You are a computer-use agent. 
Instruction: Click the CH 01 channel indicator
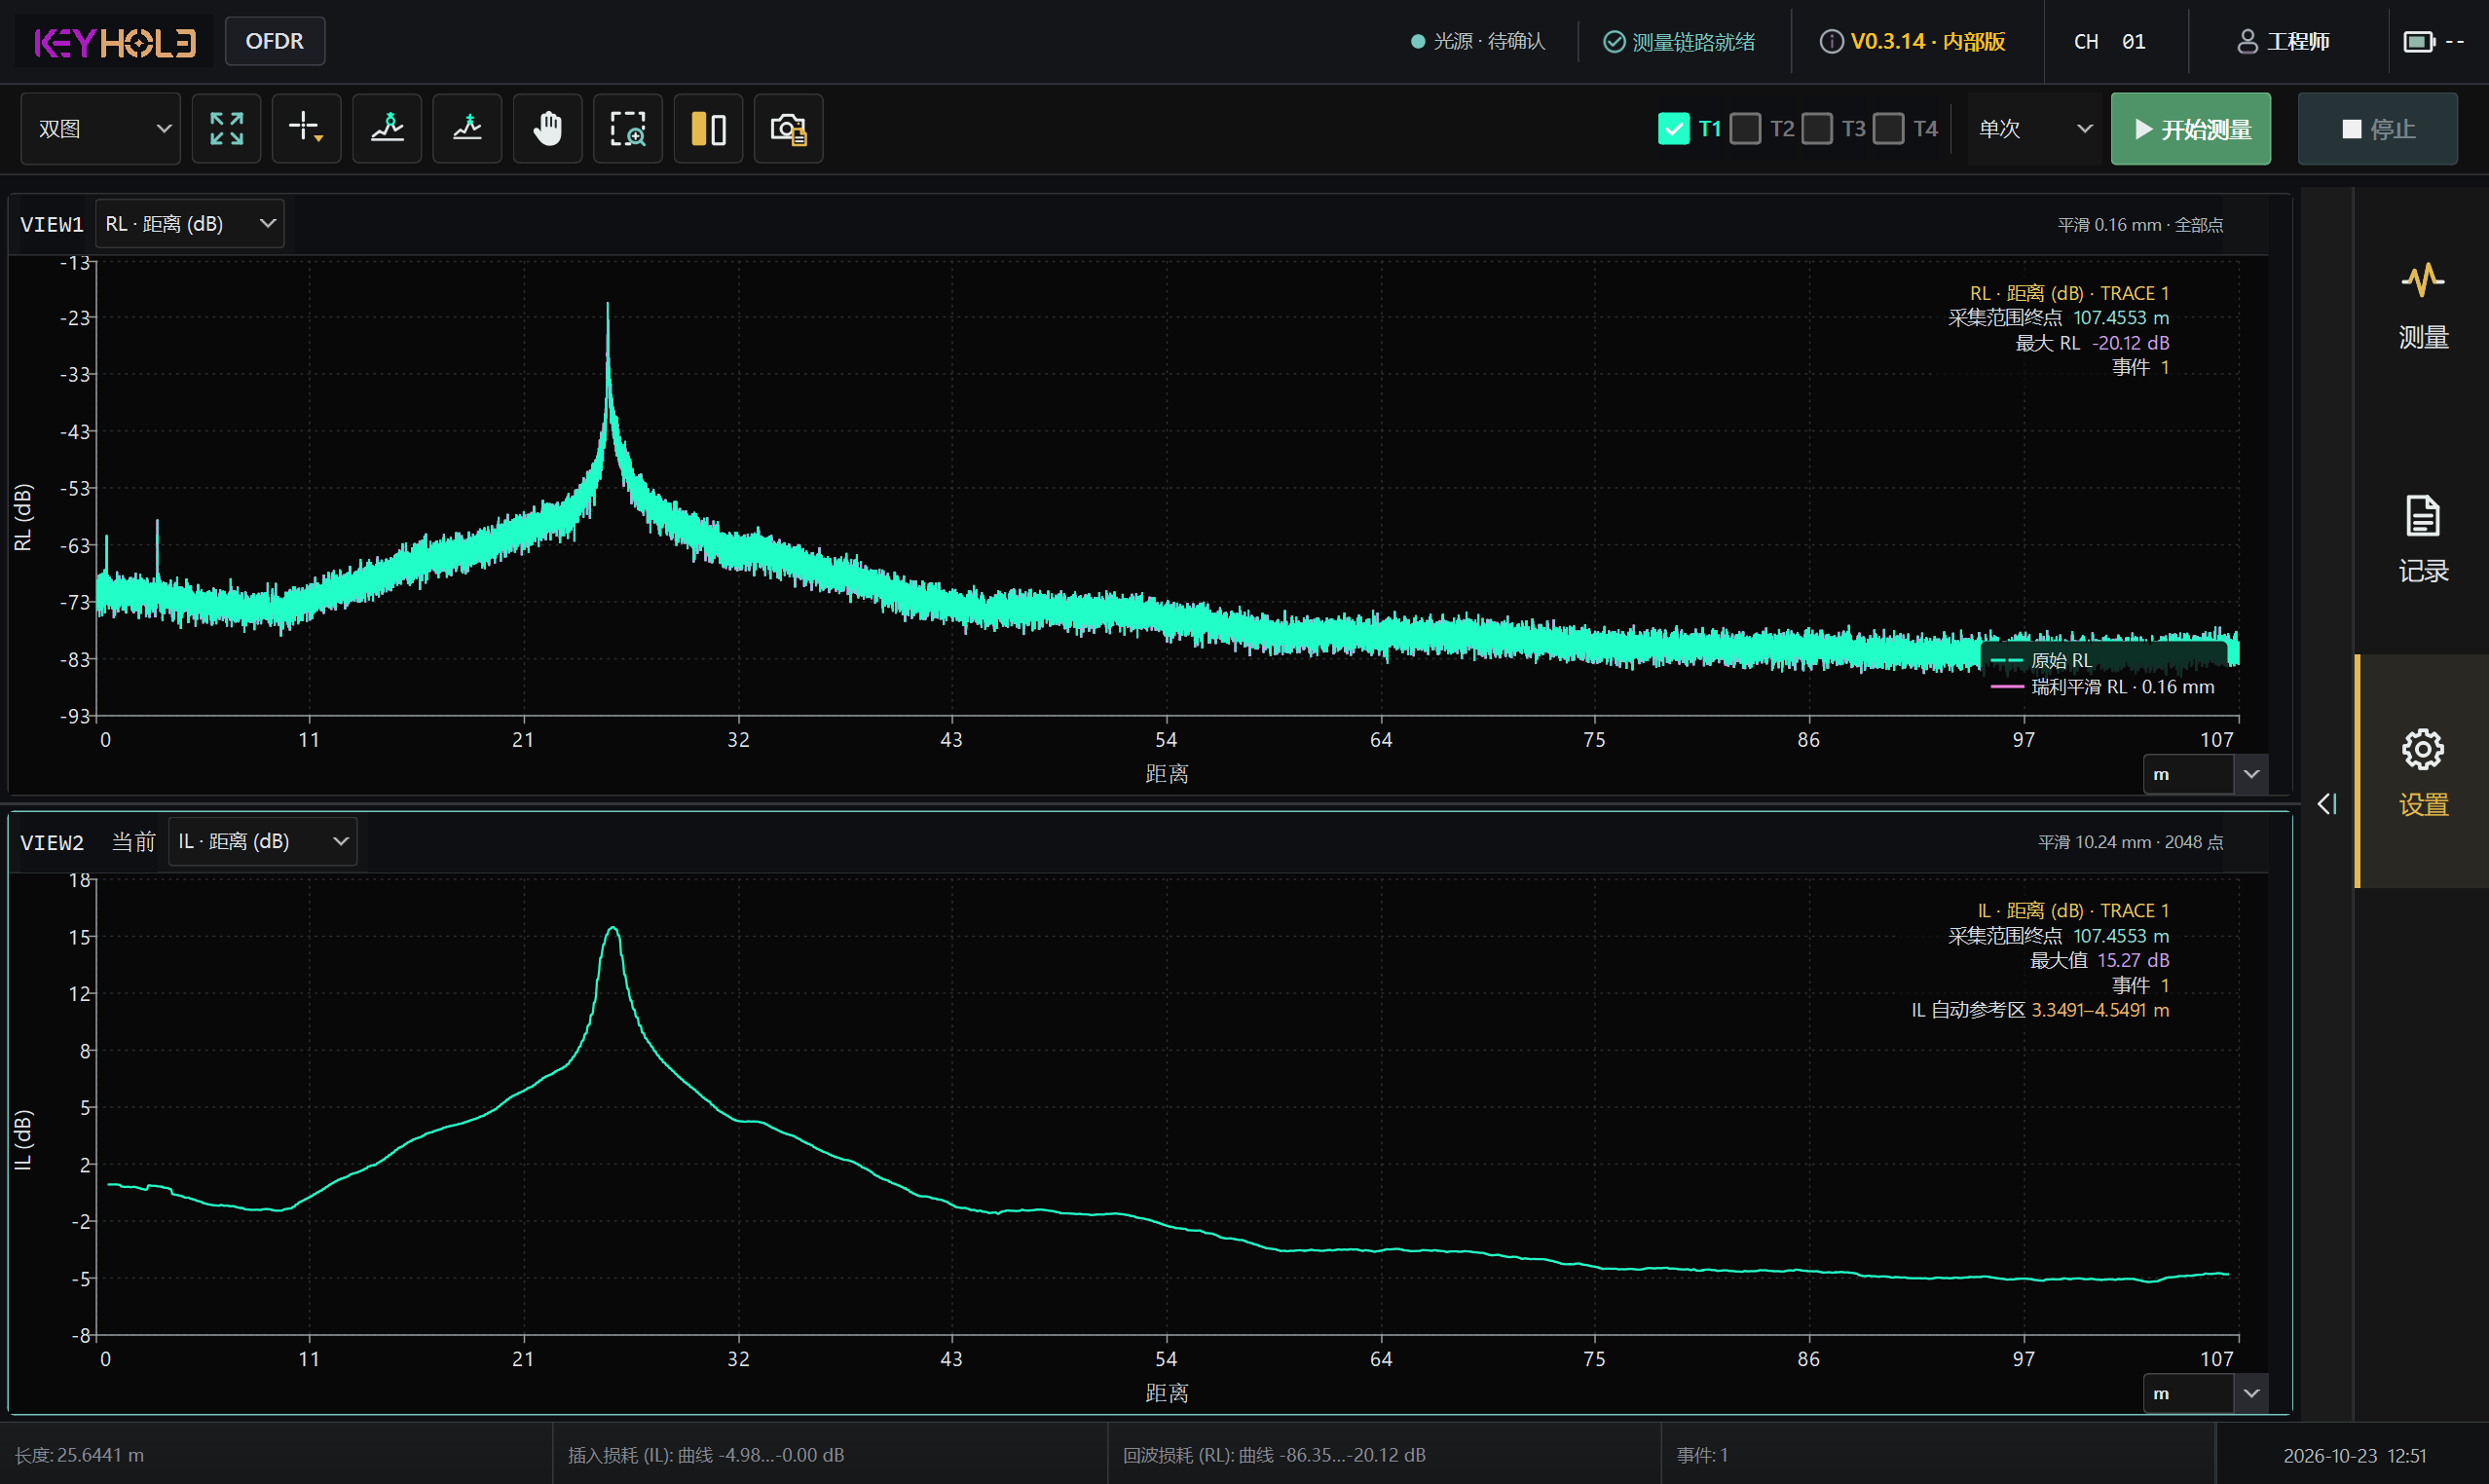point(2109,42)
